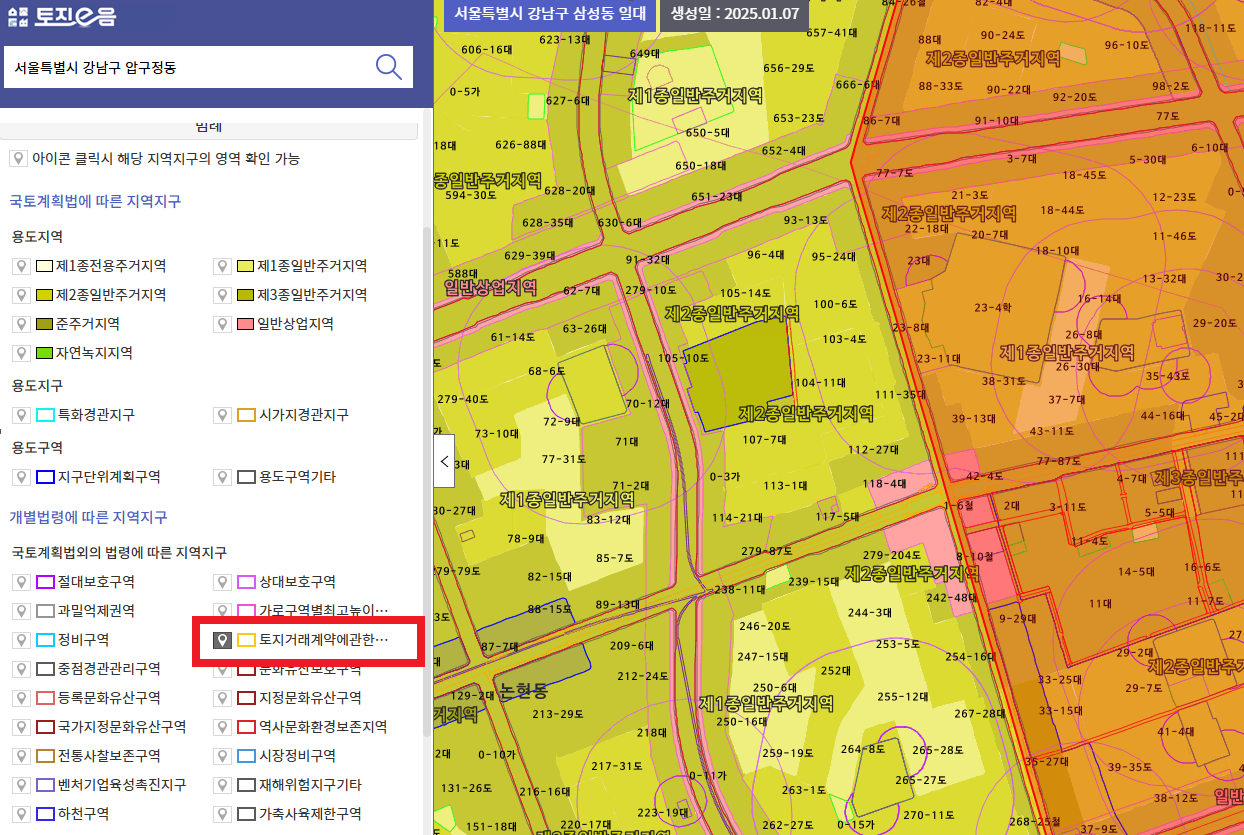The image size is (1244, 835).
Task: Click parcel label 212-24도 on the map
Action: (x=642, y=677)
